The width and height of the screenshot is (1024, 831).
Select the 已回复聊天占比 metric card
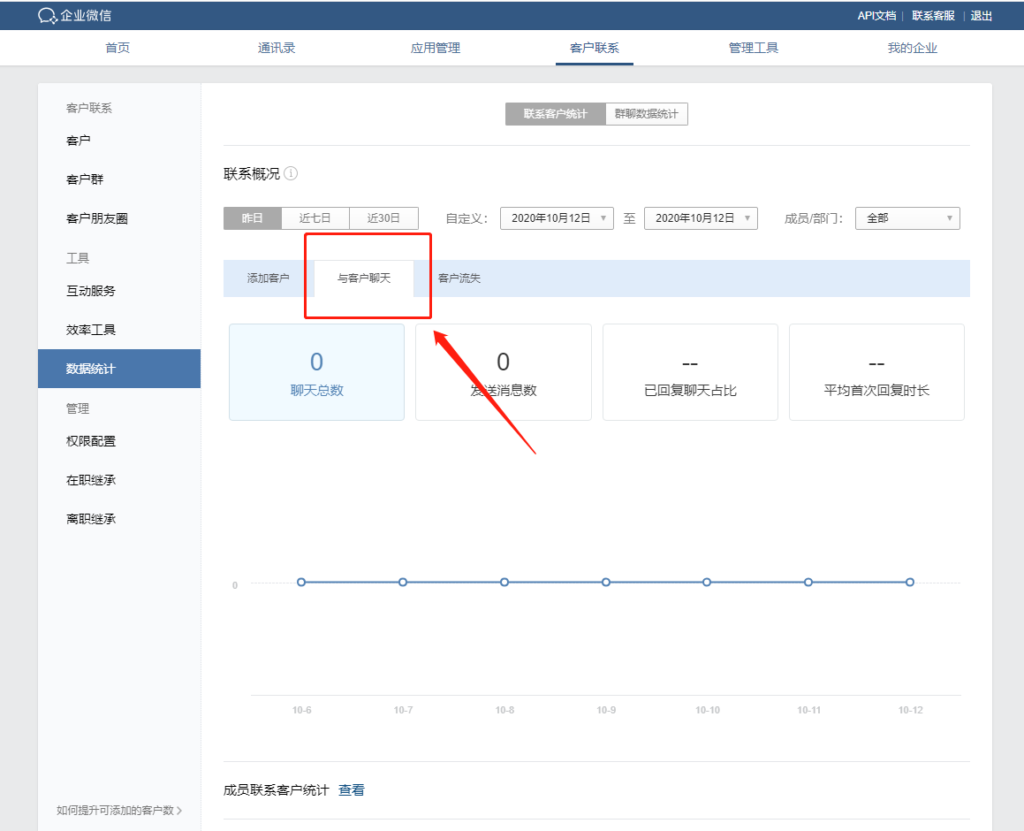coord(690,372)
